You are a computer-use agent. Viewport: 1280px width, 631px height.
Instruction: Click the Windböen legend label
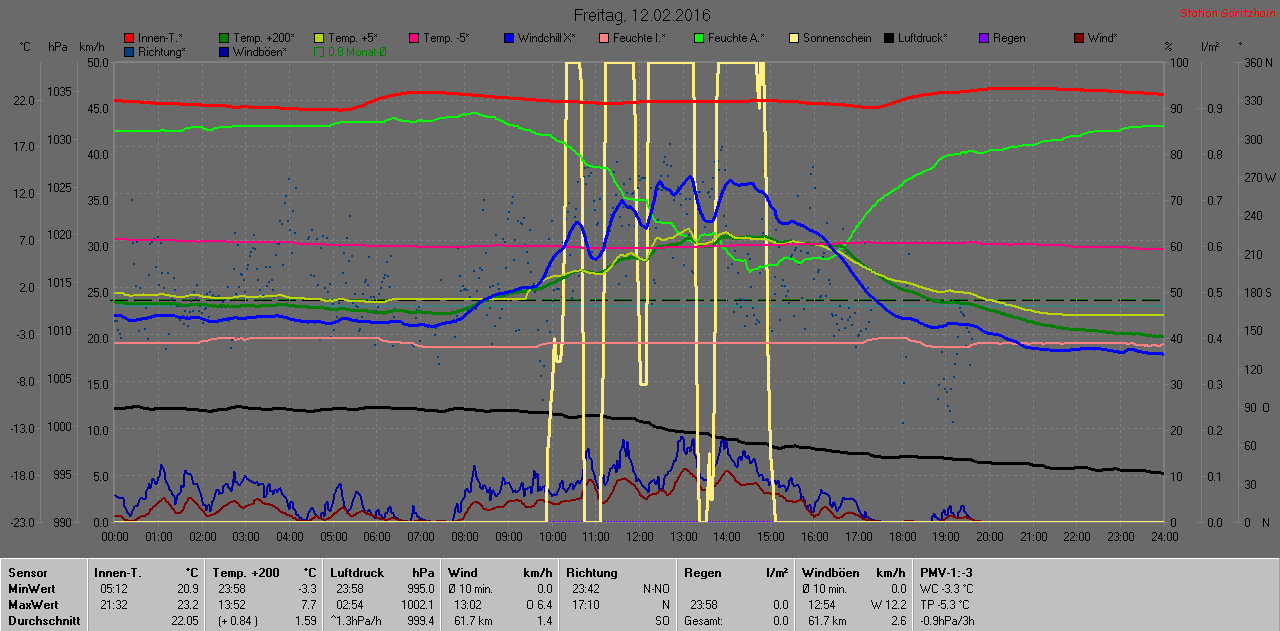tap(260, 51)
